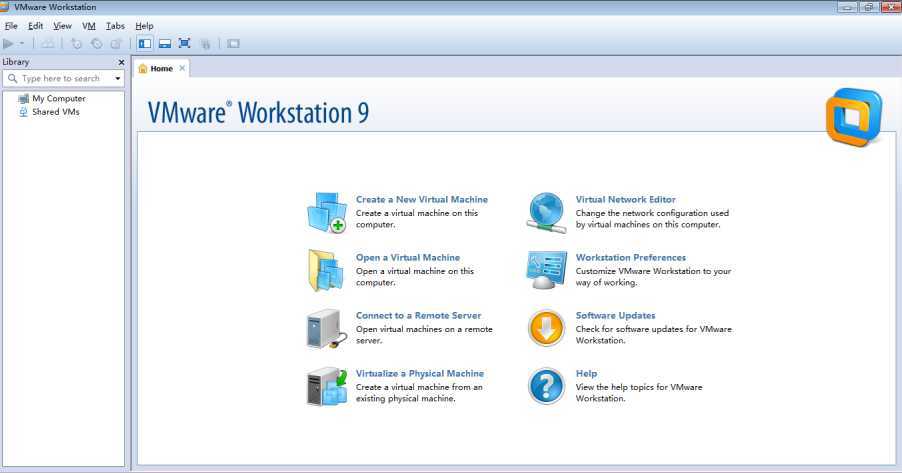The height and width of the screenshot is (473, 902).
Task: Toggle the thumbnail bar toolbar icon
Action: click(x=165, y=44)
